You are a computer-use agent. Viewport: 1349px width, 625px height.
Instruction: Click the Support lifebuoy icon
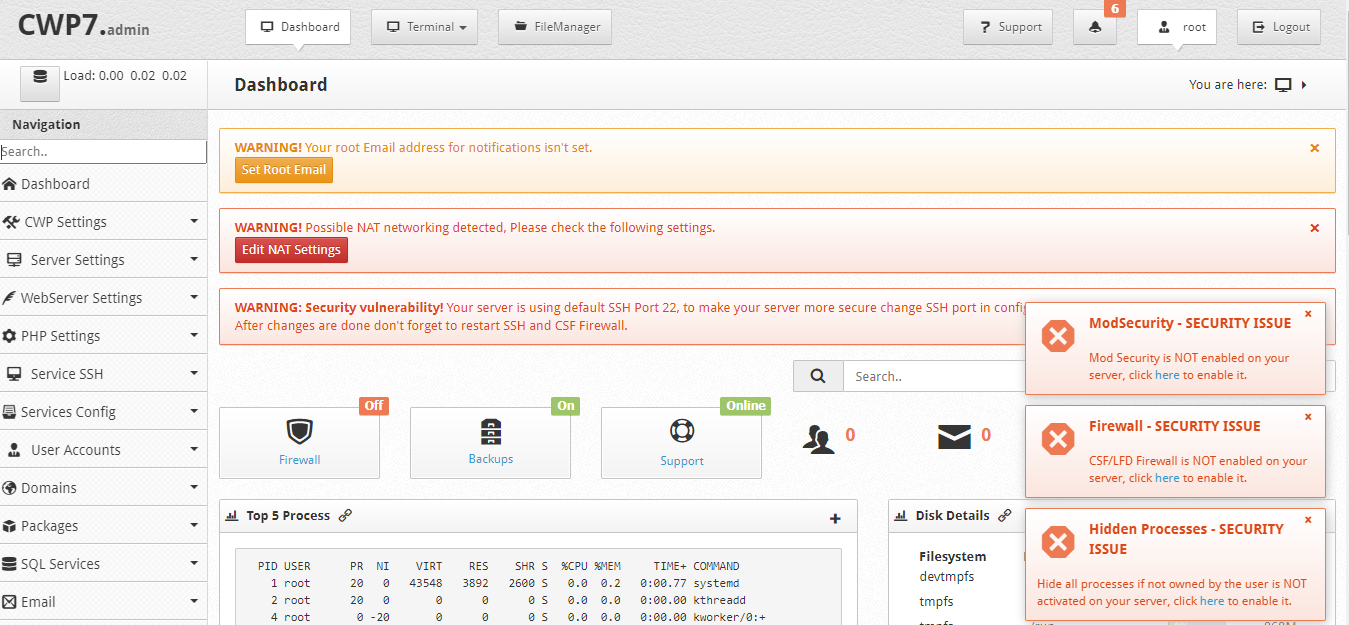pos(681,431)
